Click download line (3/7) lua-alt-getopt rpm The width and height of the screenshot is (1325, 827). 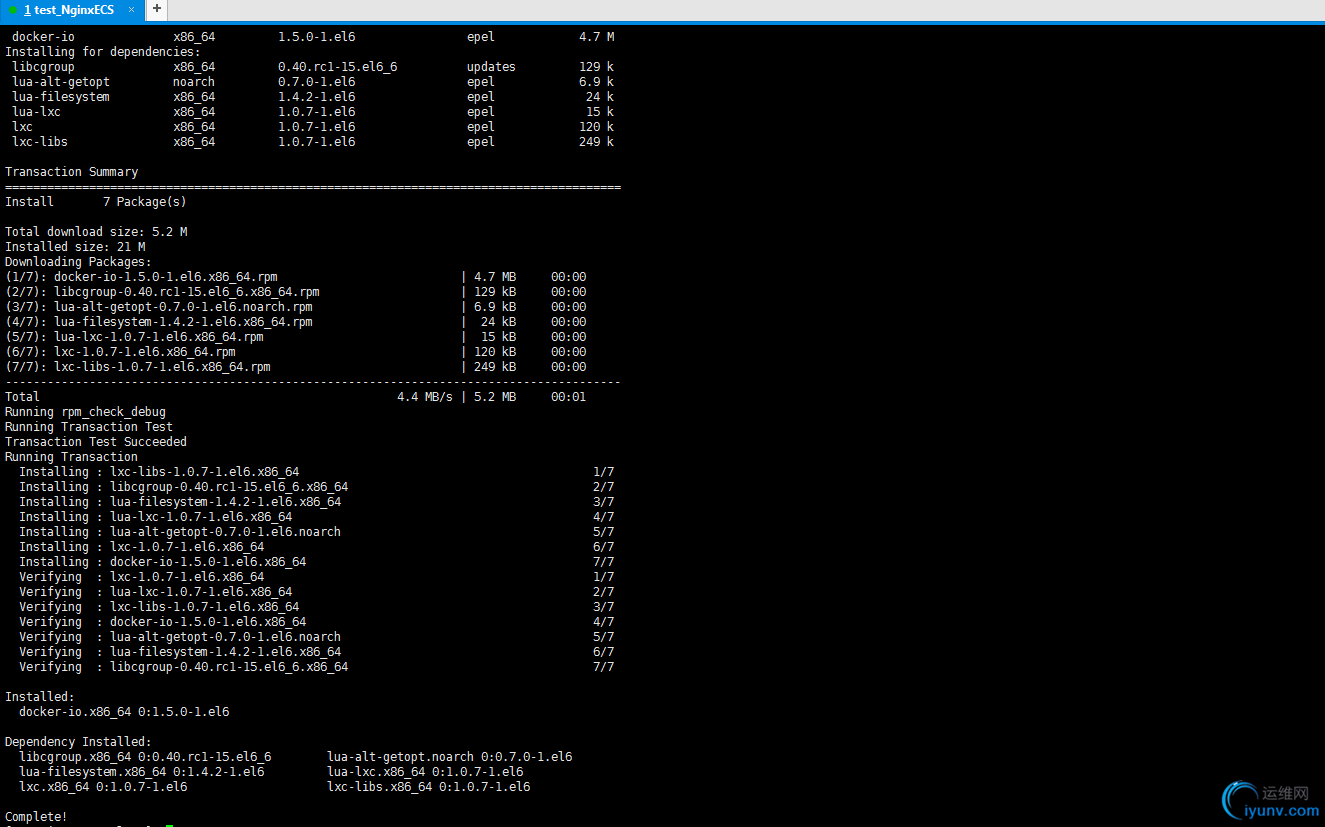[x=296, y=307]
